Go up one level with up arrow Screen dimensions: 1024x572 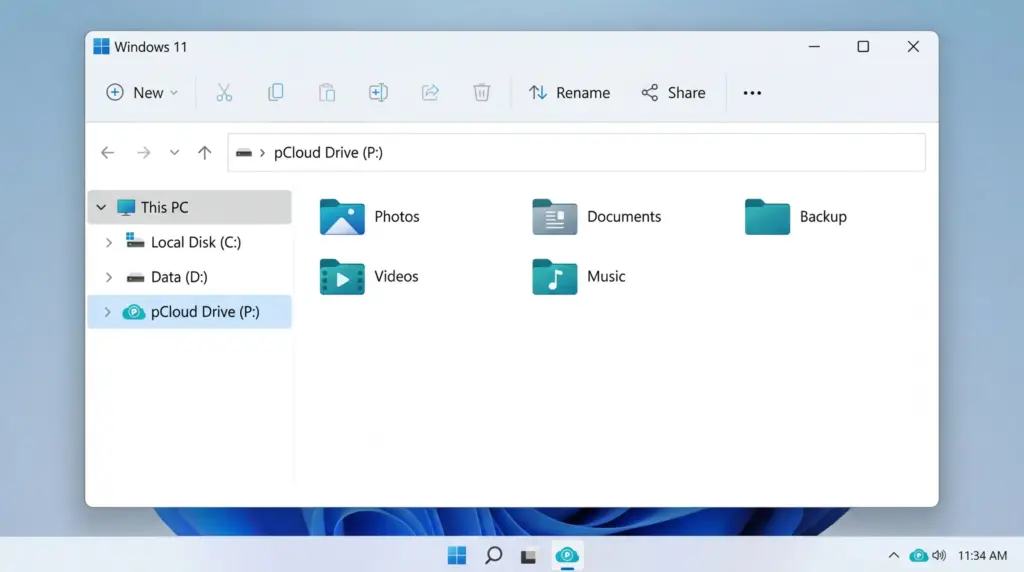[204, 153]
